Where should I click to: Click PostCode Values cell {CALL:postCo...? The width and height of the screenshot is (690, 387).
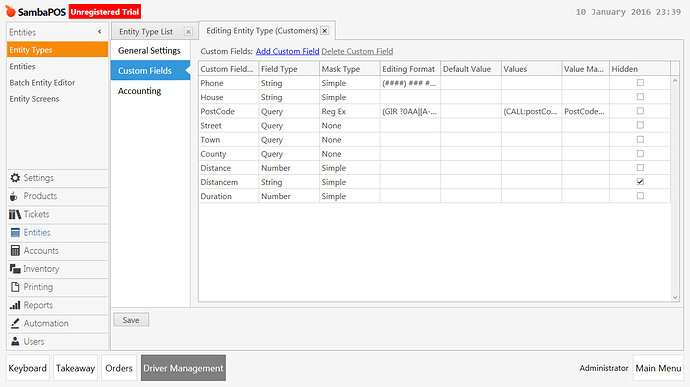click(x=532, y=111)
